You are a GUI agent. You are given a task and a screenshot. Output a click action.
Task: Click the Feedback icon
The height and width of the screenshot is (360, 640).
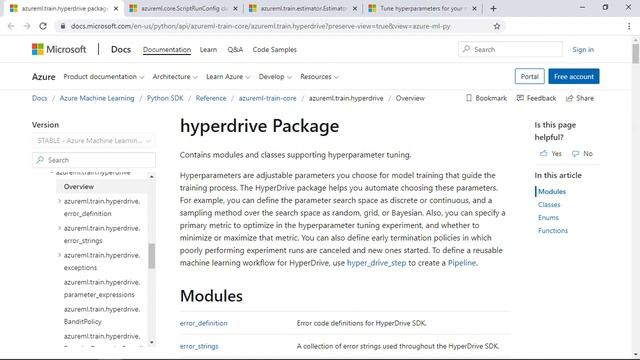520,98
